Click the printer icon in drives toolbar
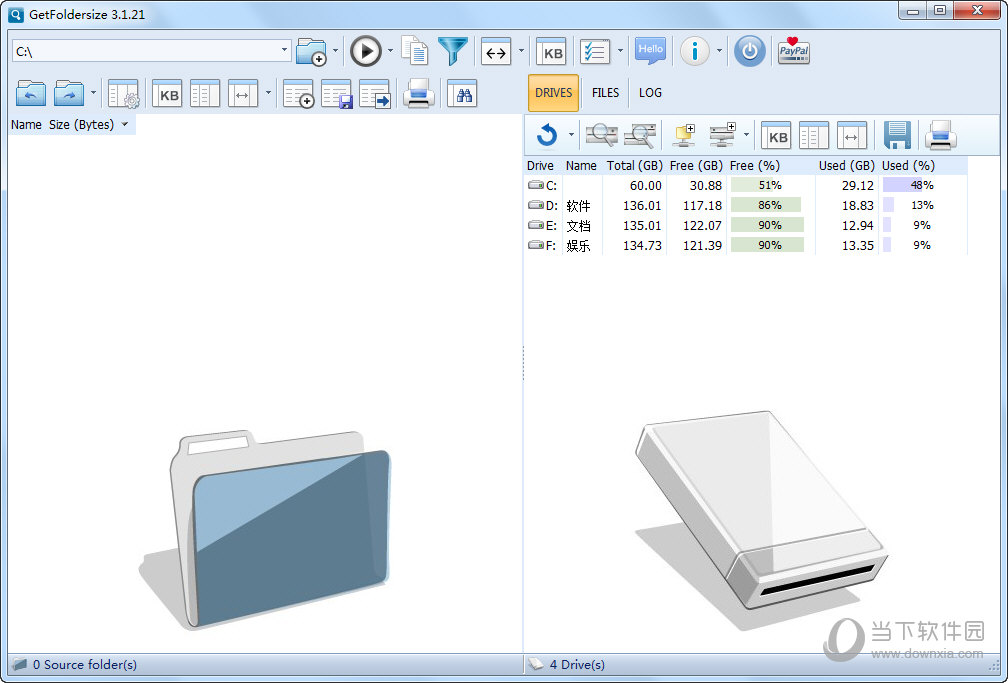The width and height of the screenshot is (1008, 683). tap(940, 135)
